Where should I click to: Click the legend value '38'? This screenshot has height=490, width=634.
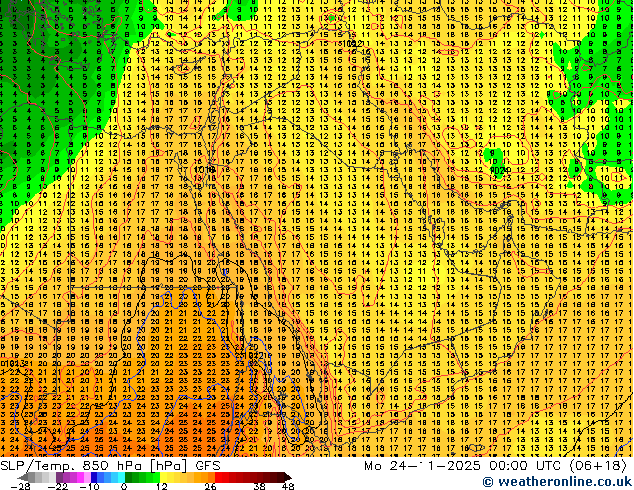tap(260, 486)
